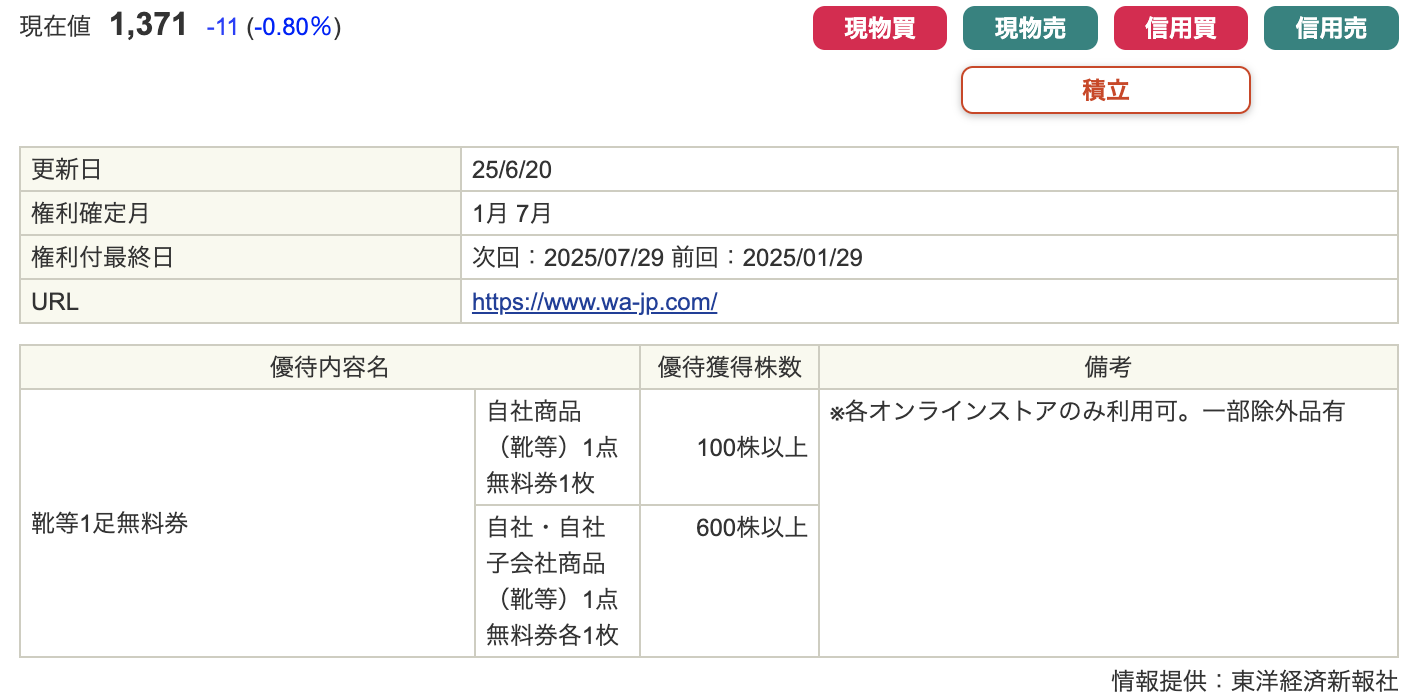This screenshot has width=1408, height=698.
Task: Click the 100株以上 cell
Action: click(x=730, y=447)
